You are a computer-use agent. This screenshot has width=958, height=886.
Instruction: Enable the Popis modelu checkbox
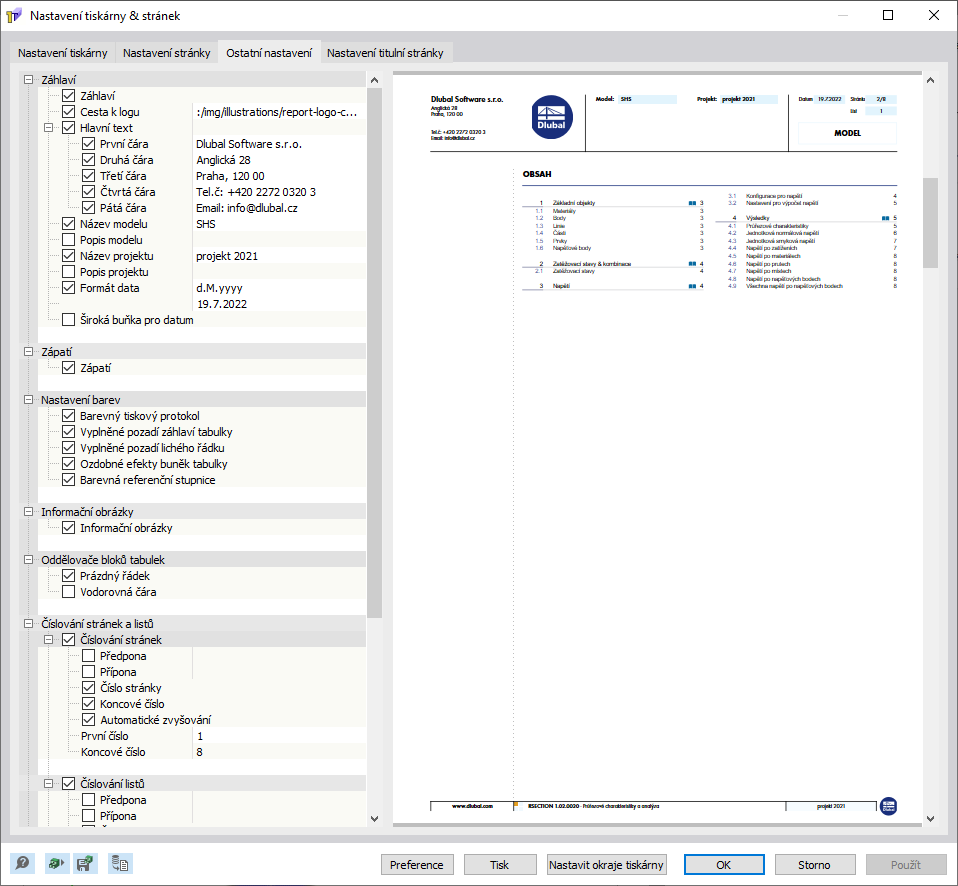coord(68,240)
